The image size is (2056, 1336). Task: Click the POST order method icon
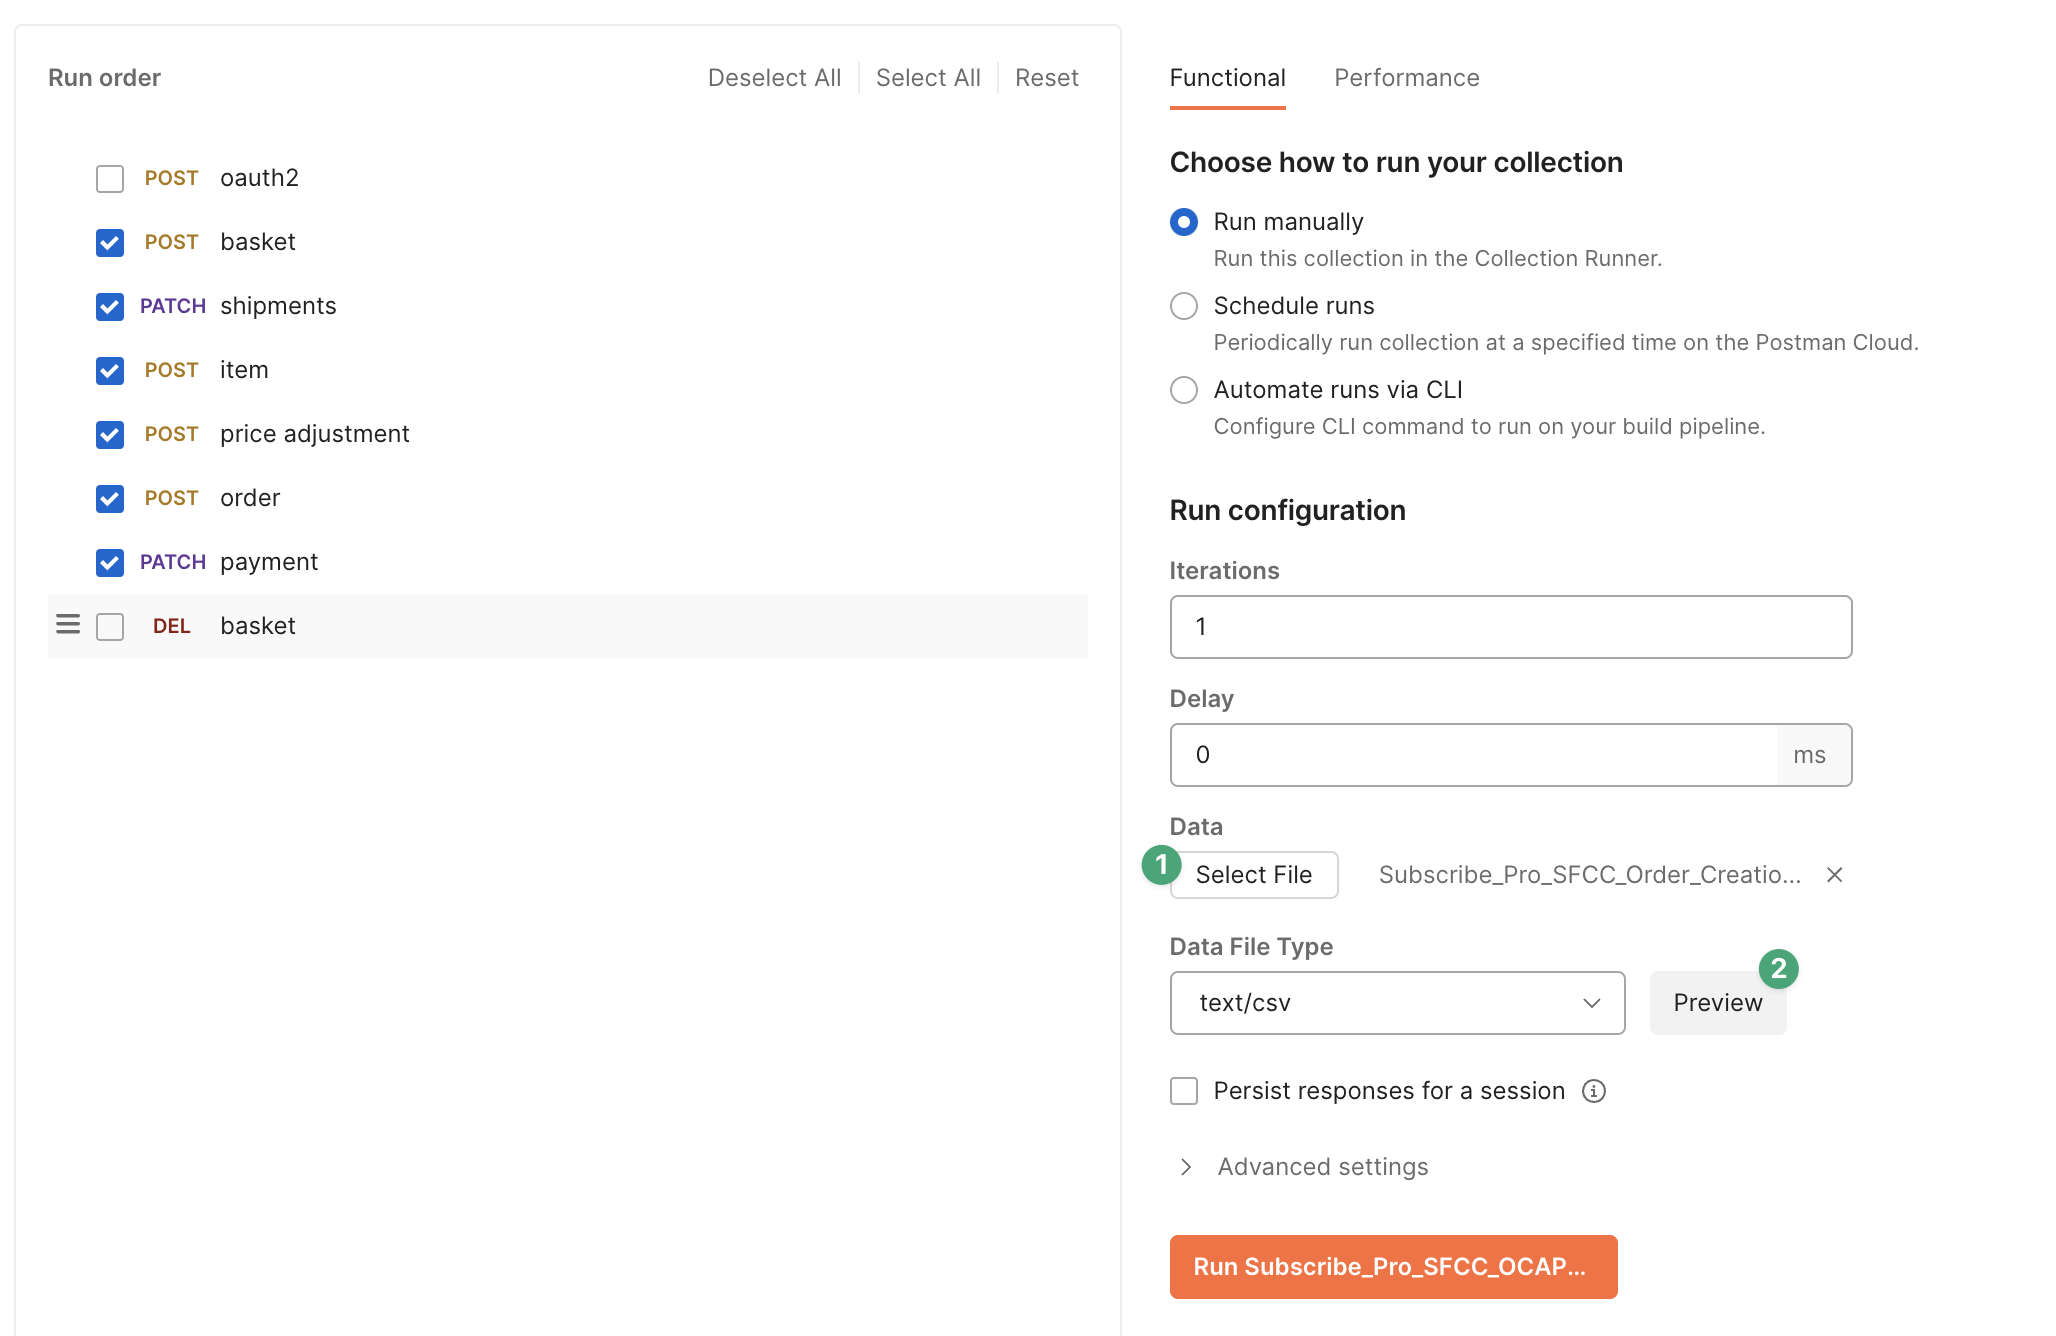coord(169,497)
